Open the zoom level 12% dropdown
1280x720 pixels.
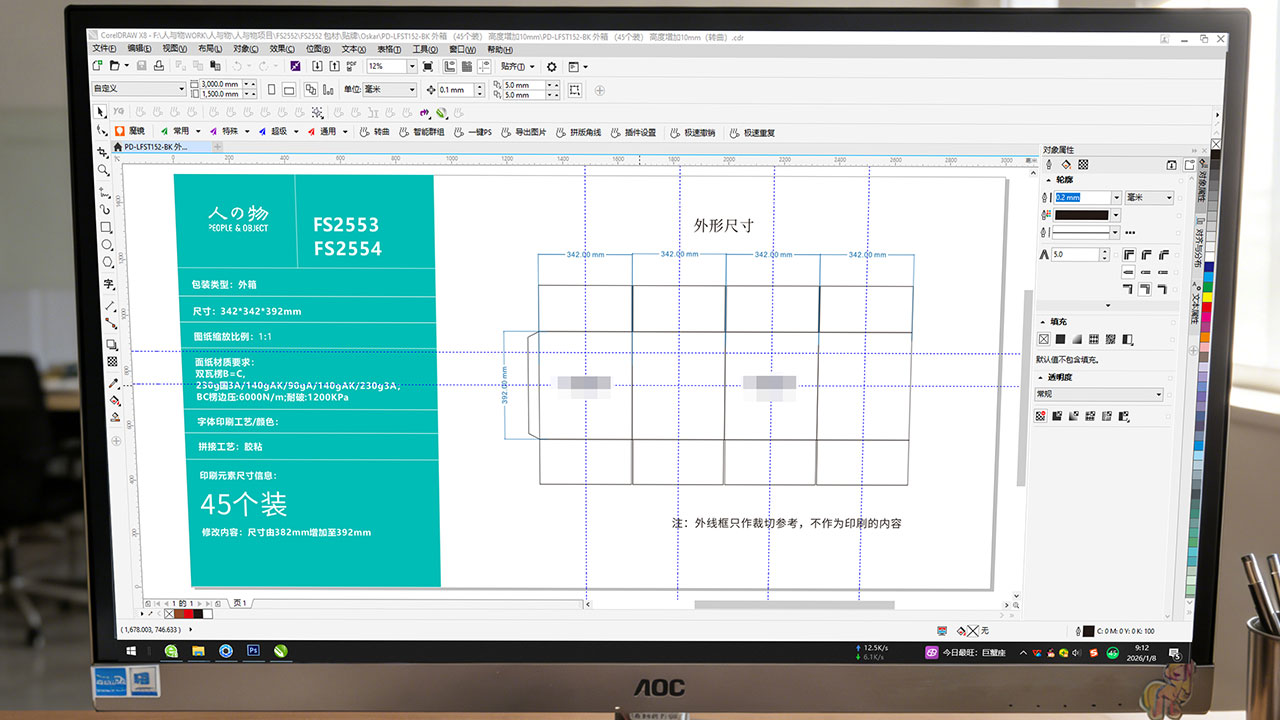coord(411,66)
